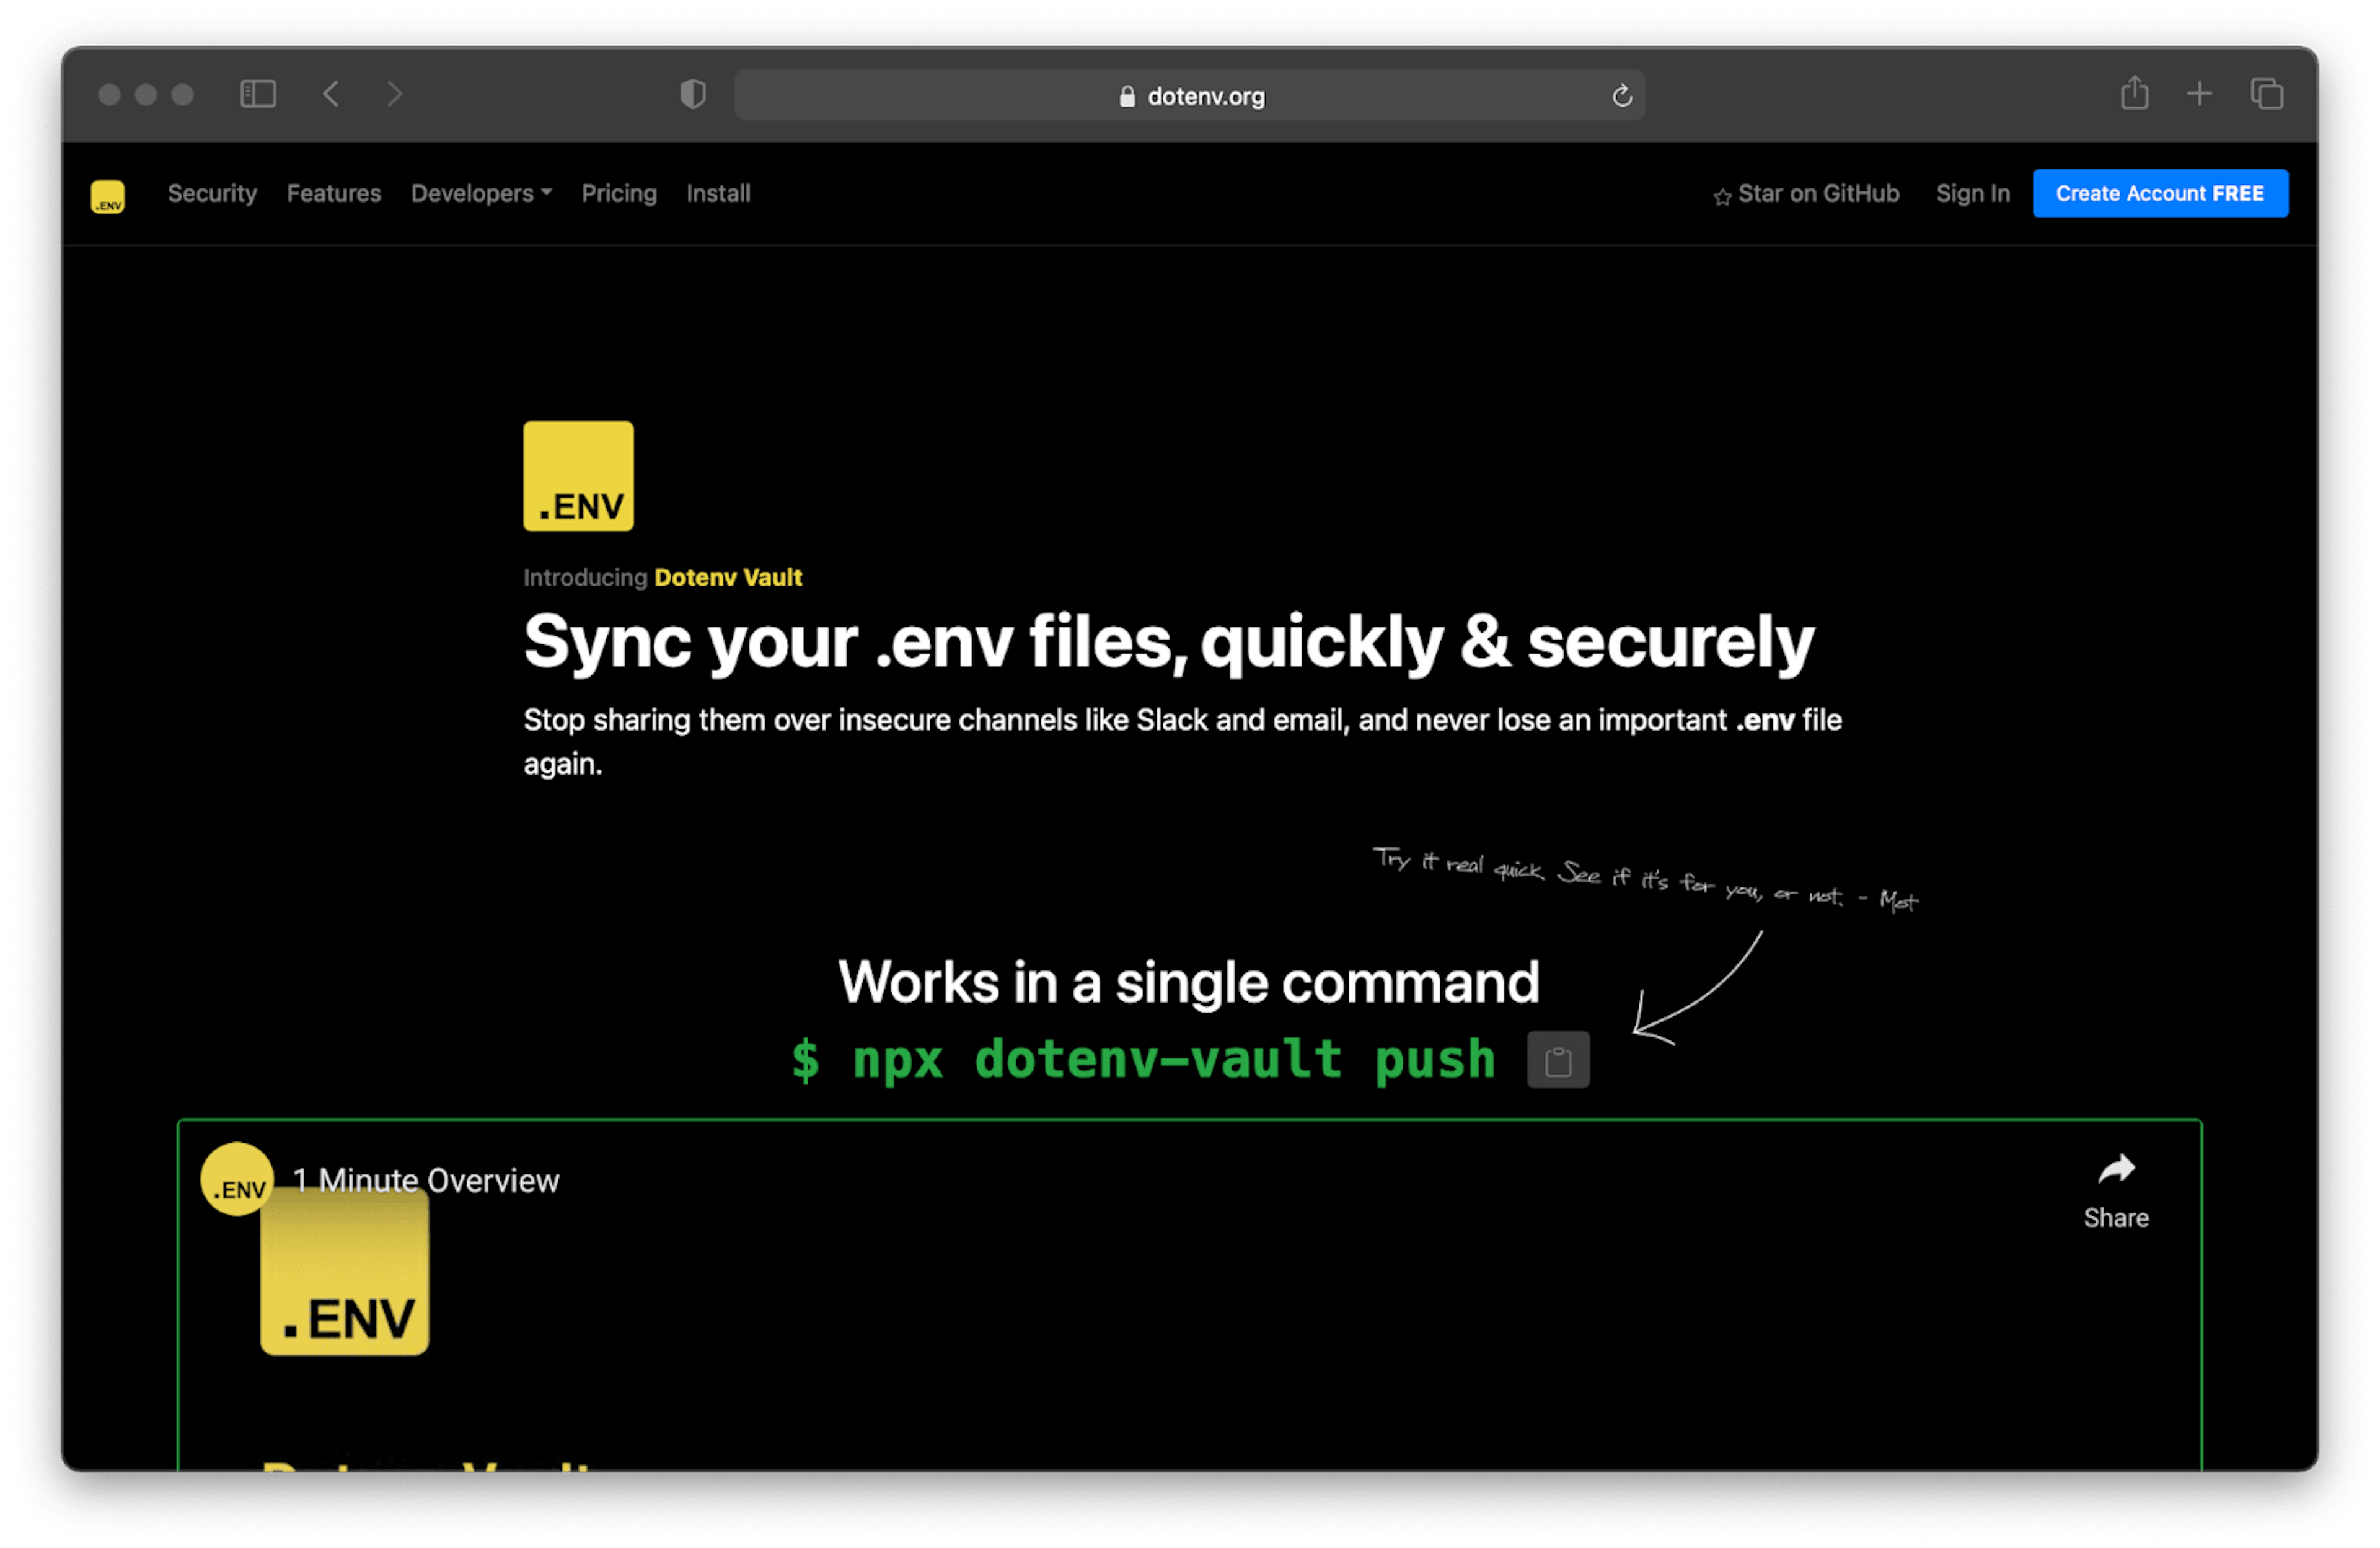
Task: Go back with the left arrow button
Action: tap(331, 94)
